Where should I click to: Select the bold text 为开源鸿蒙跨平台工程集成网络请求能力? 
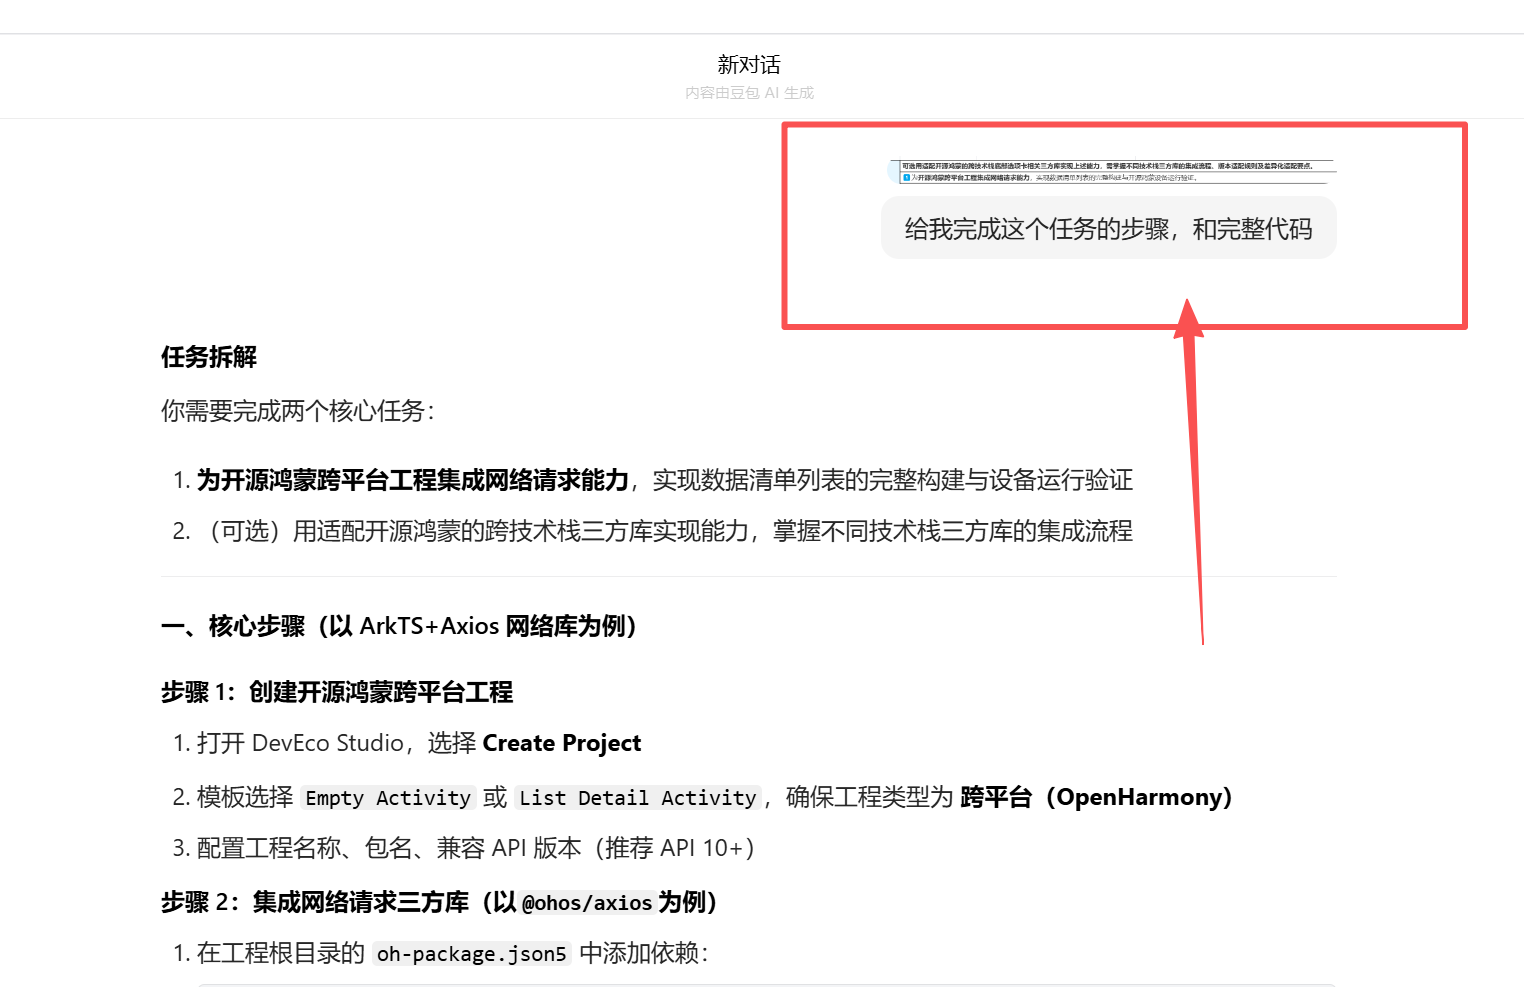click(412, 480)
